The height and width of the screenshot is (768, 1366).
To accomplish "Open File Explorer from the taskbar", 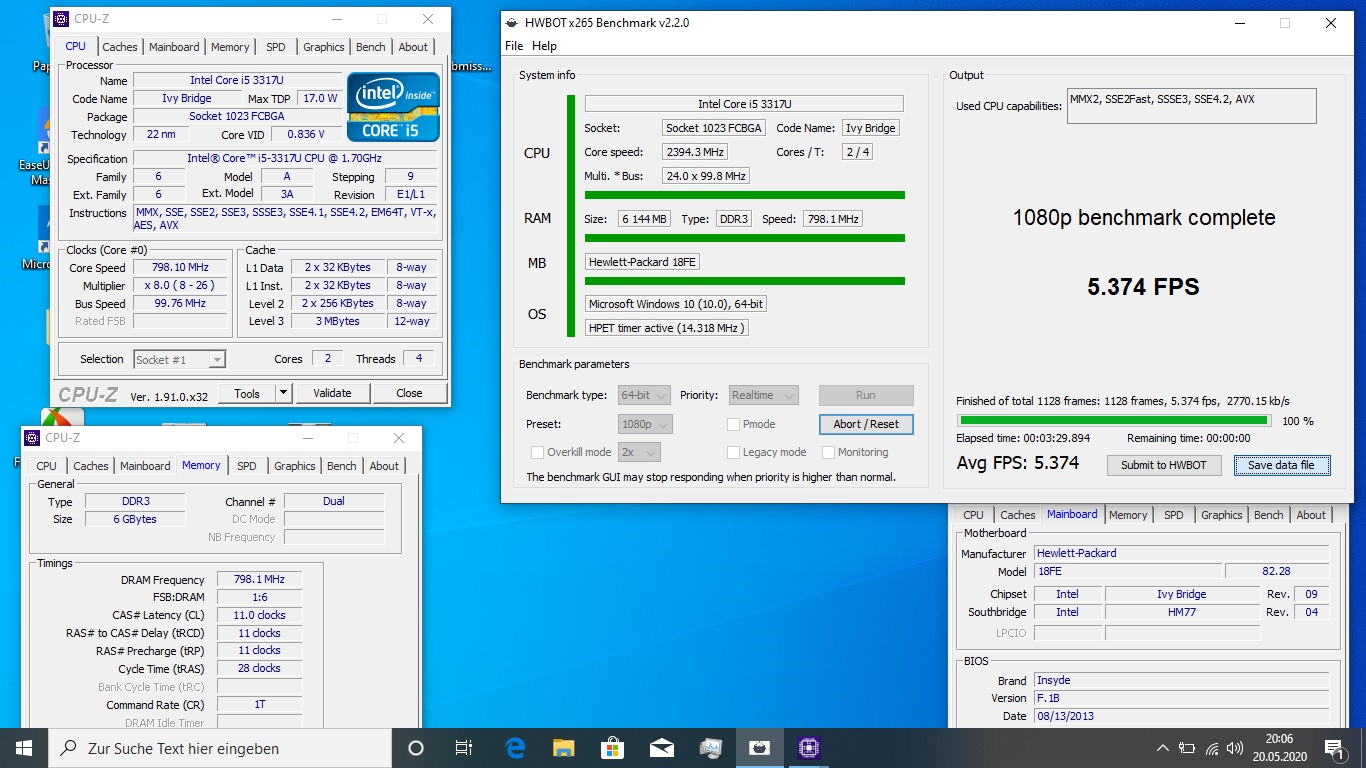I will coord(564,747).
